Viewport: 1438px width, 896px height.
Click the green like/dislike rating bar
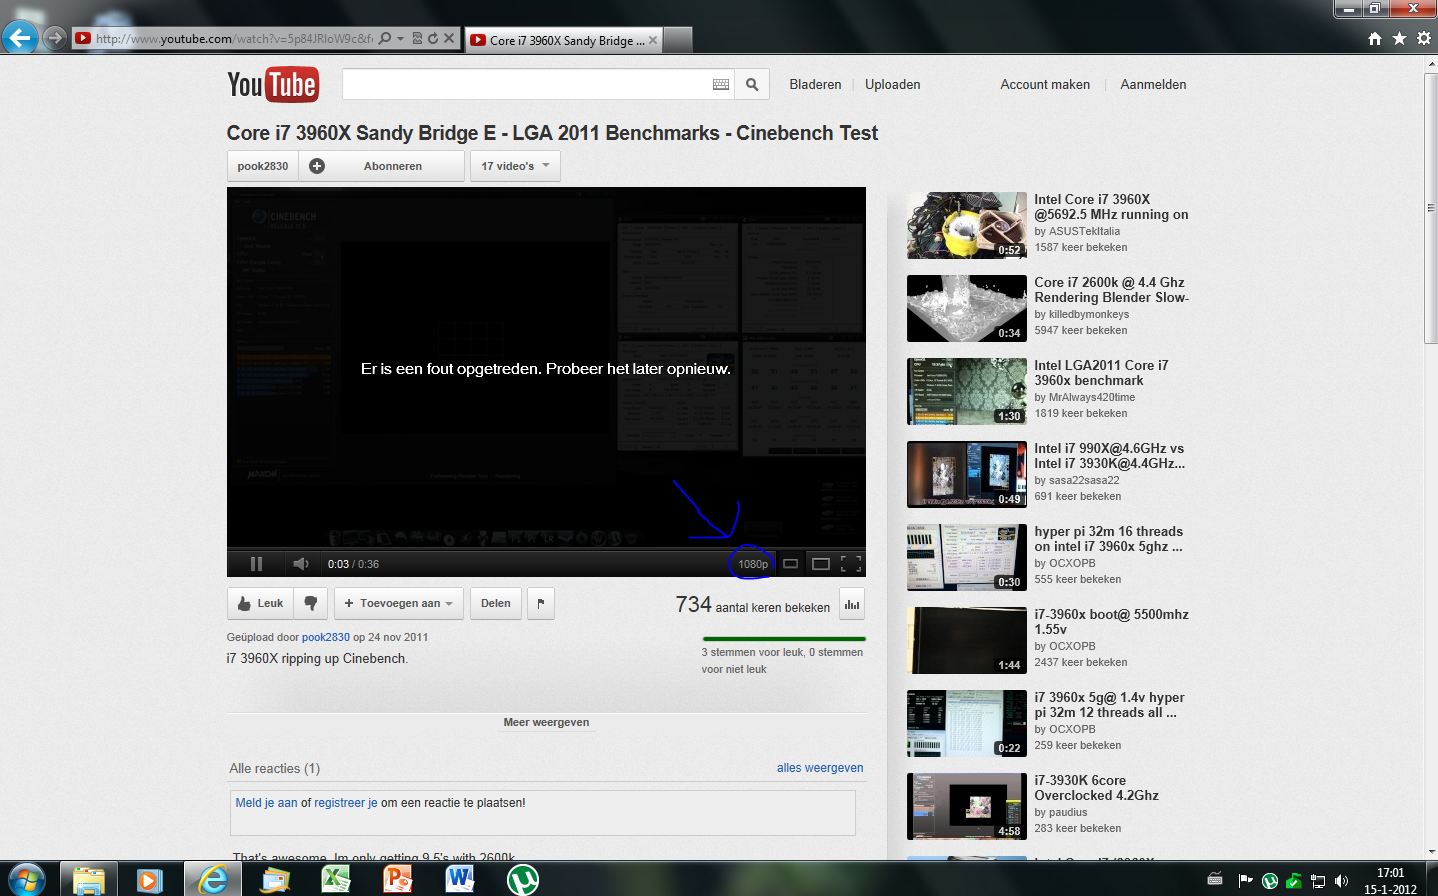point(784,638)
